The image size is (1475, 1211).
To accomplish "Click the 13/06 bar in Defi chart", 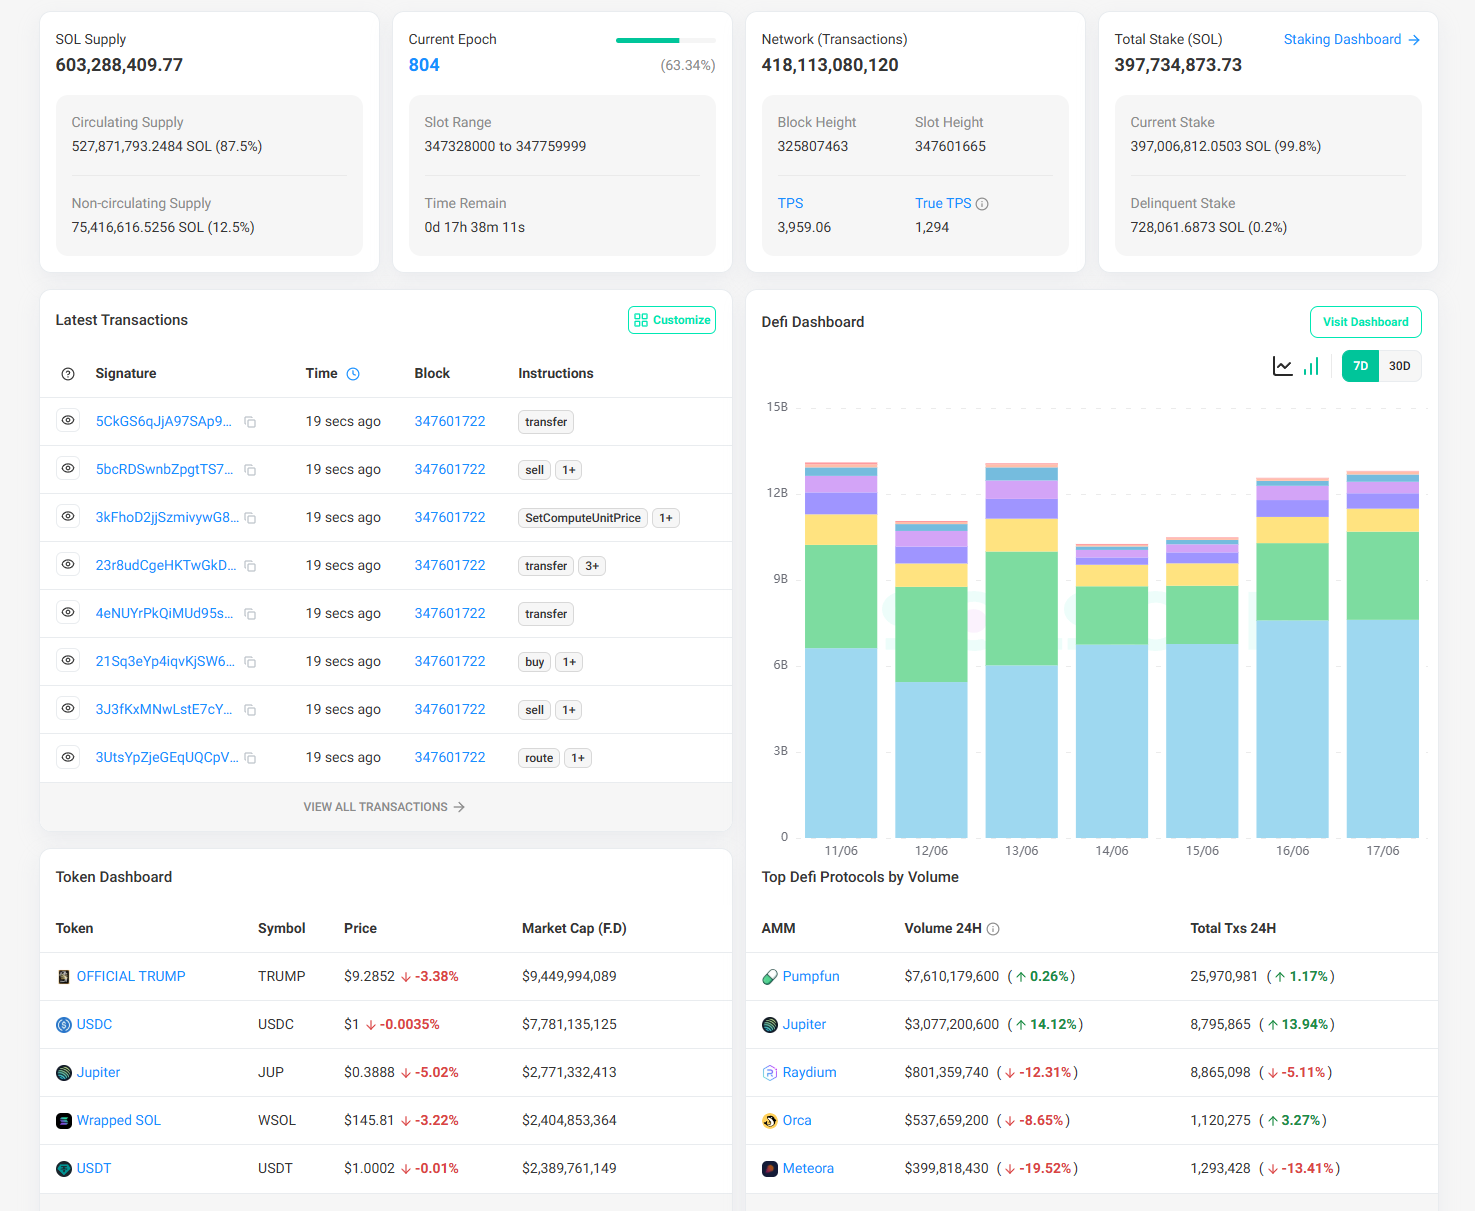I will [x=1021, y=650].
